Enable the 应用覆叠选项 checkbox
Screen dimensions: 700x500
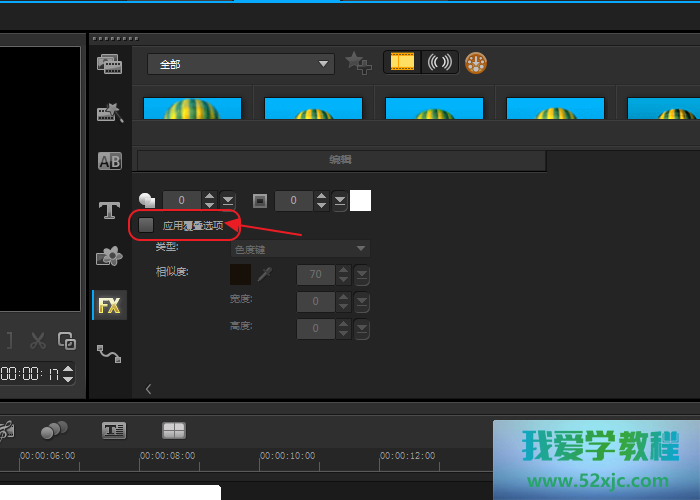pos(147,226)
